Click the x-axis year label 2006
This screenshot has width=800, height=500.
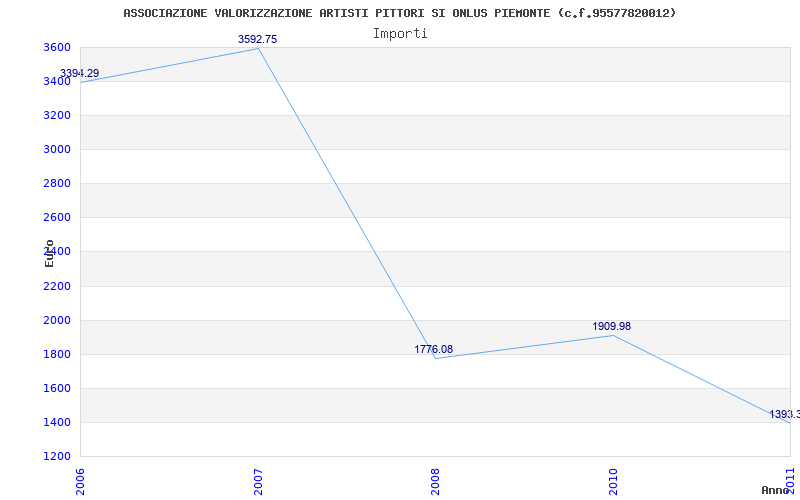[x=80, y=482]
